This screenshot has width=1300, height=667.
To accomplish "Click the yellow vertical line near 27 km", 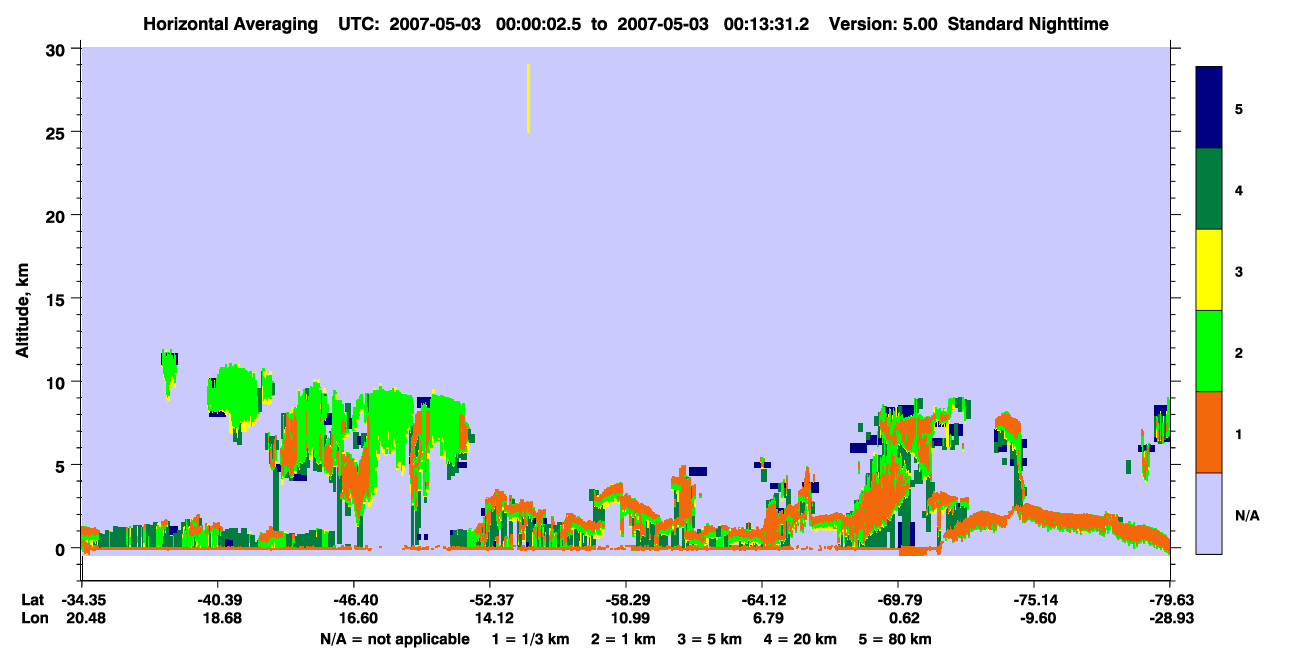I will [528, 98].
